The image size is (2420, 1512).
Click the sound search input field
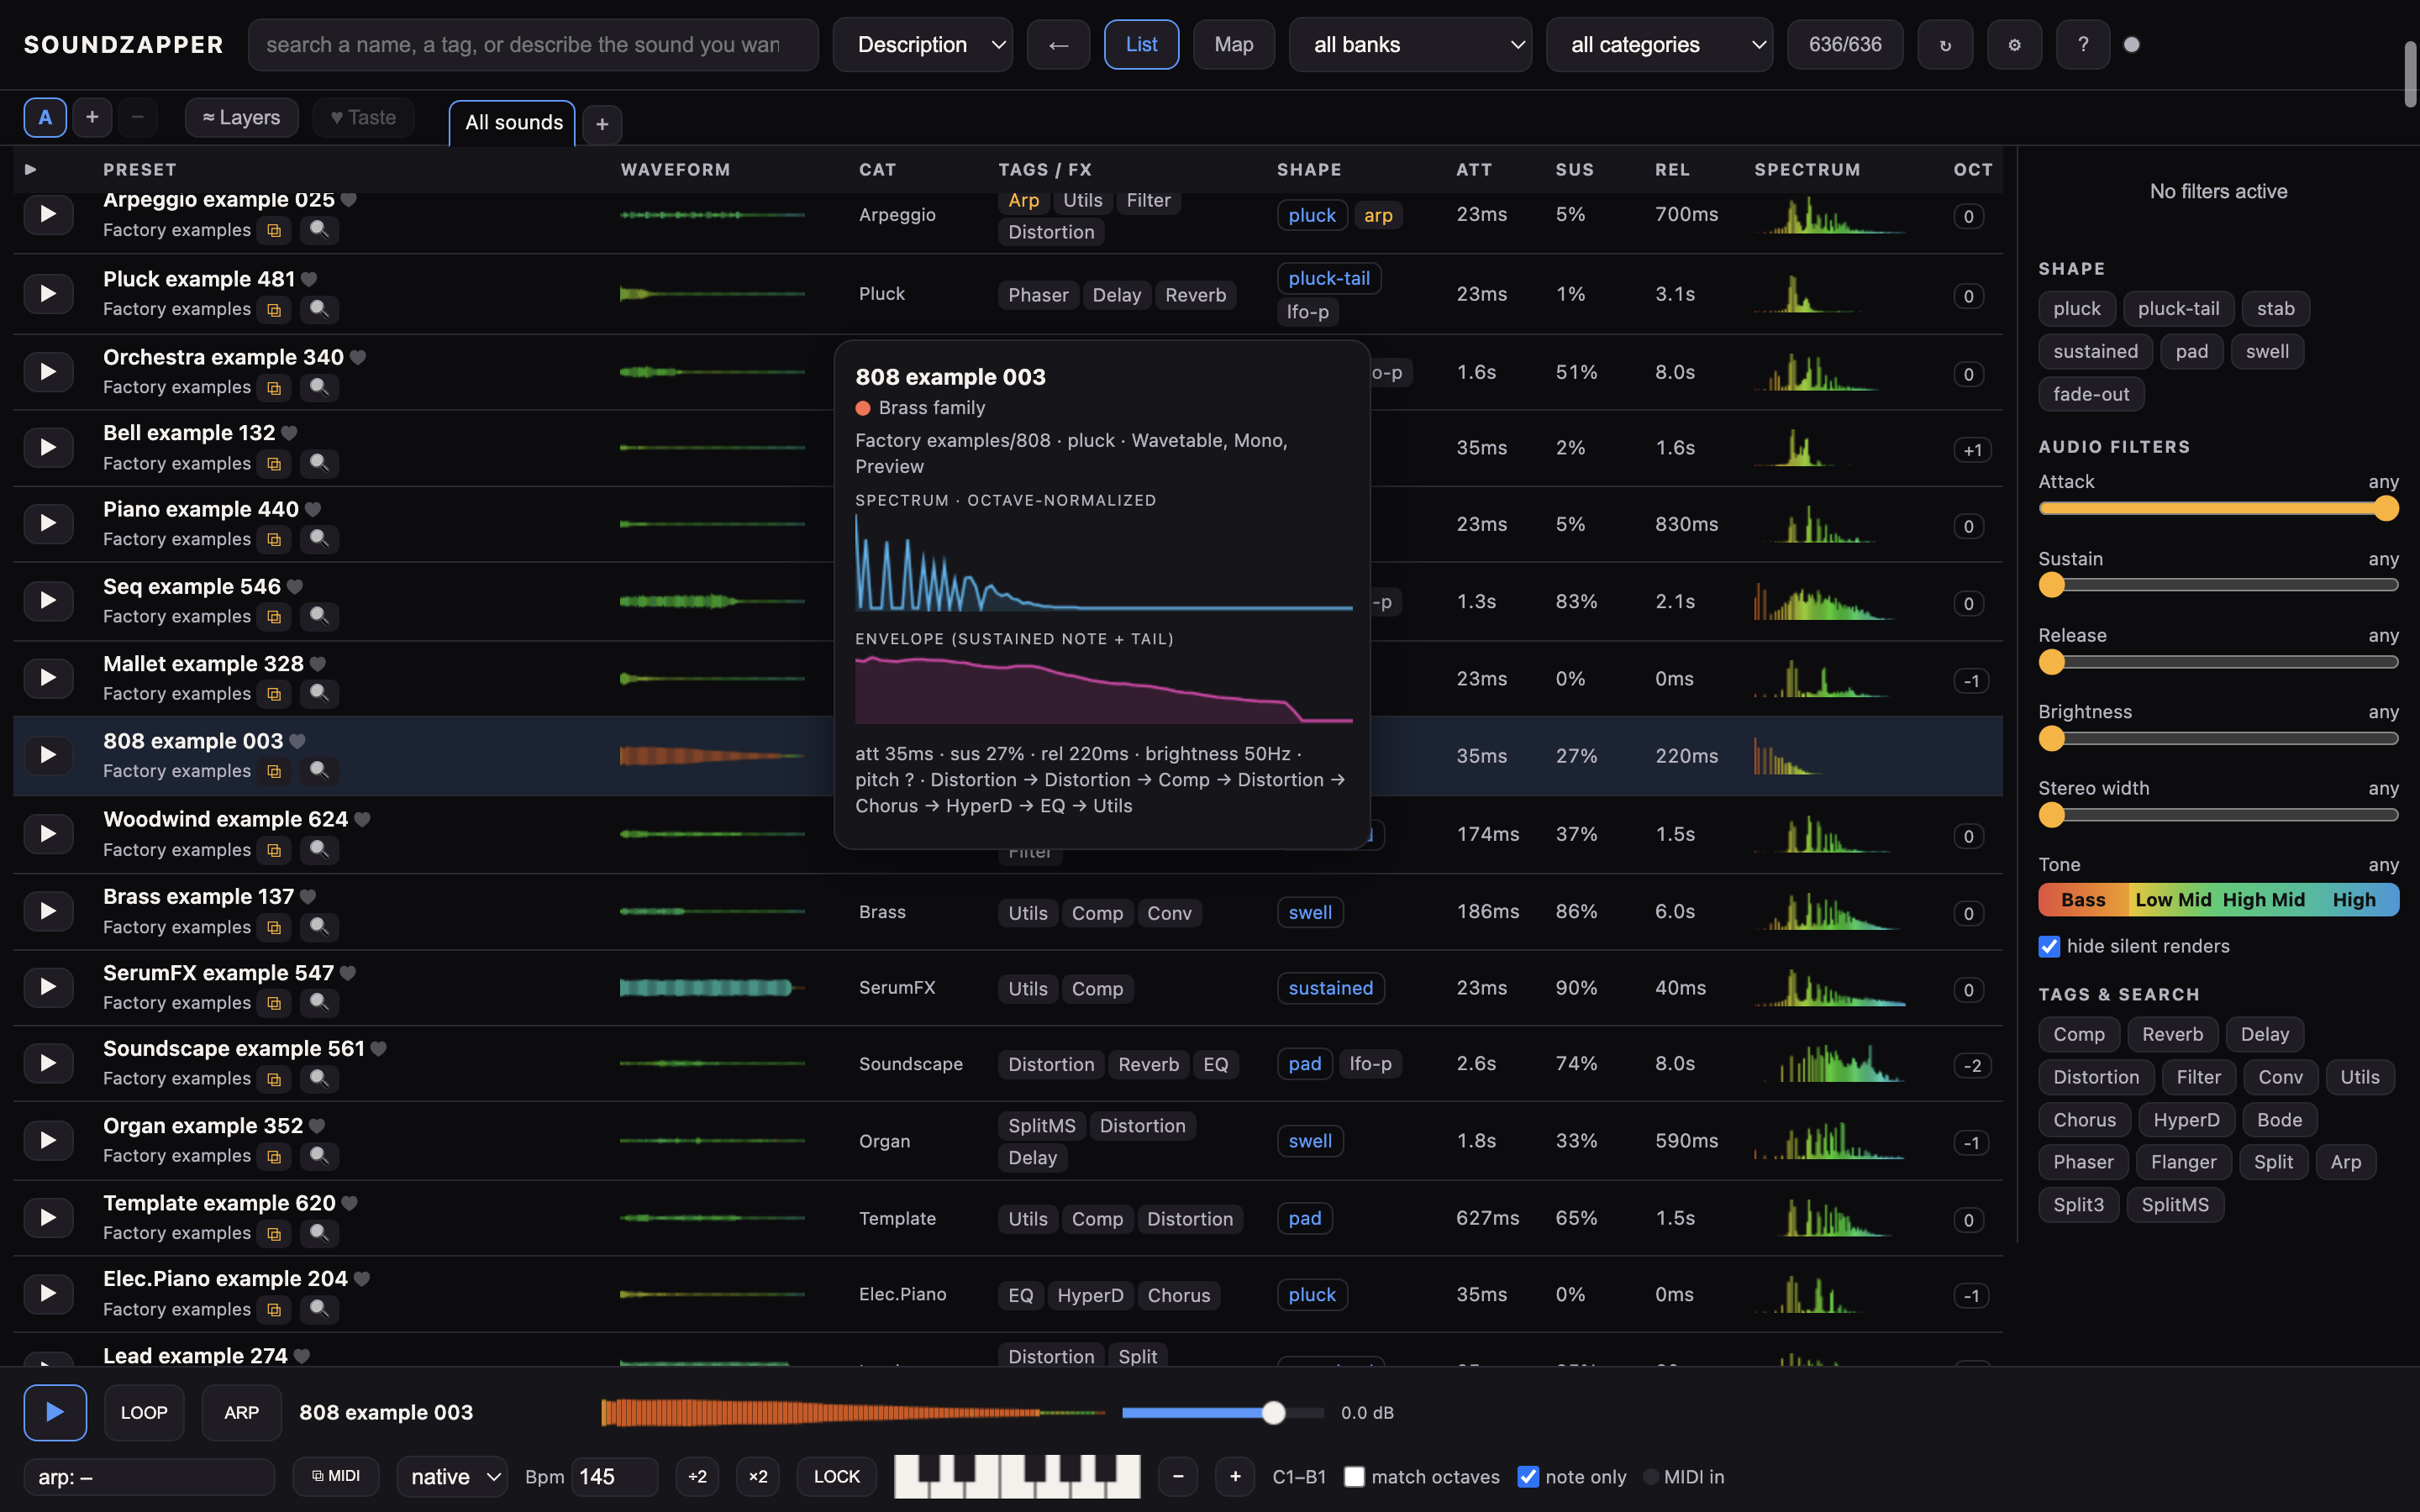(x=533, y=44)
